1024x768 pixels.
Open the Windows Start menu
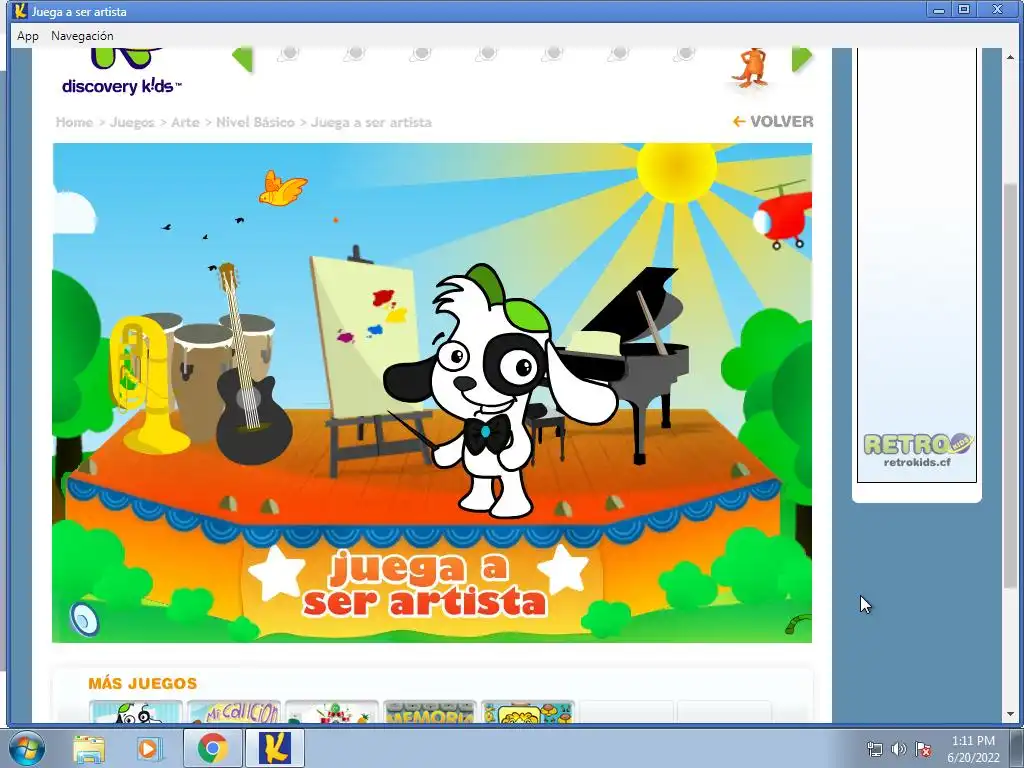(x=27, y=748)
